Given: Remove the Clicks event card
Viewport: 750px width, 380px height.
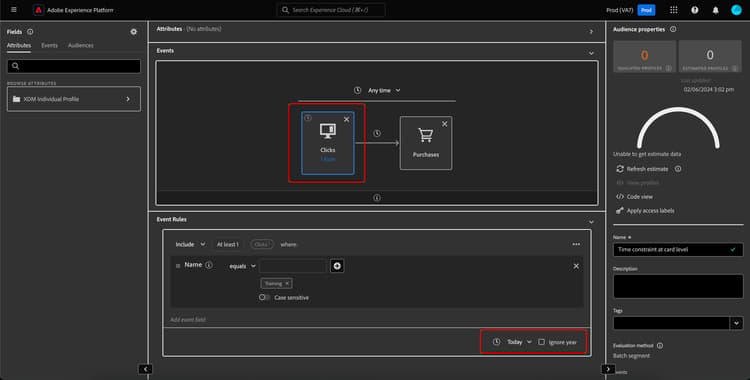Looking at the screenshot, I should (346, 120).
